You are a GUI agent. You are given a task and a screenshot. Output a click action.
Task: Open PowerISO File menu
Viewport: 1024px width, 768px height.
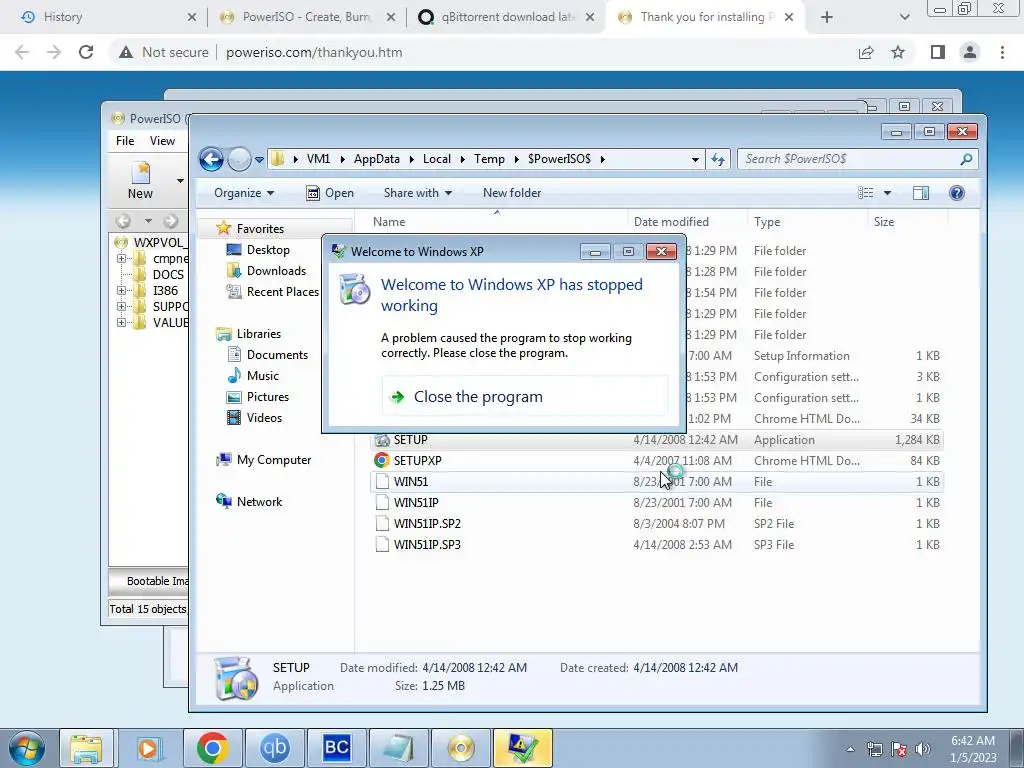(125, 140)
